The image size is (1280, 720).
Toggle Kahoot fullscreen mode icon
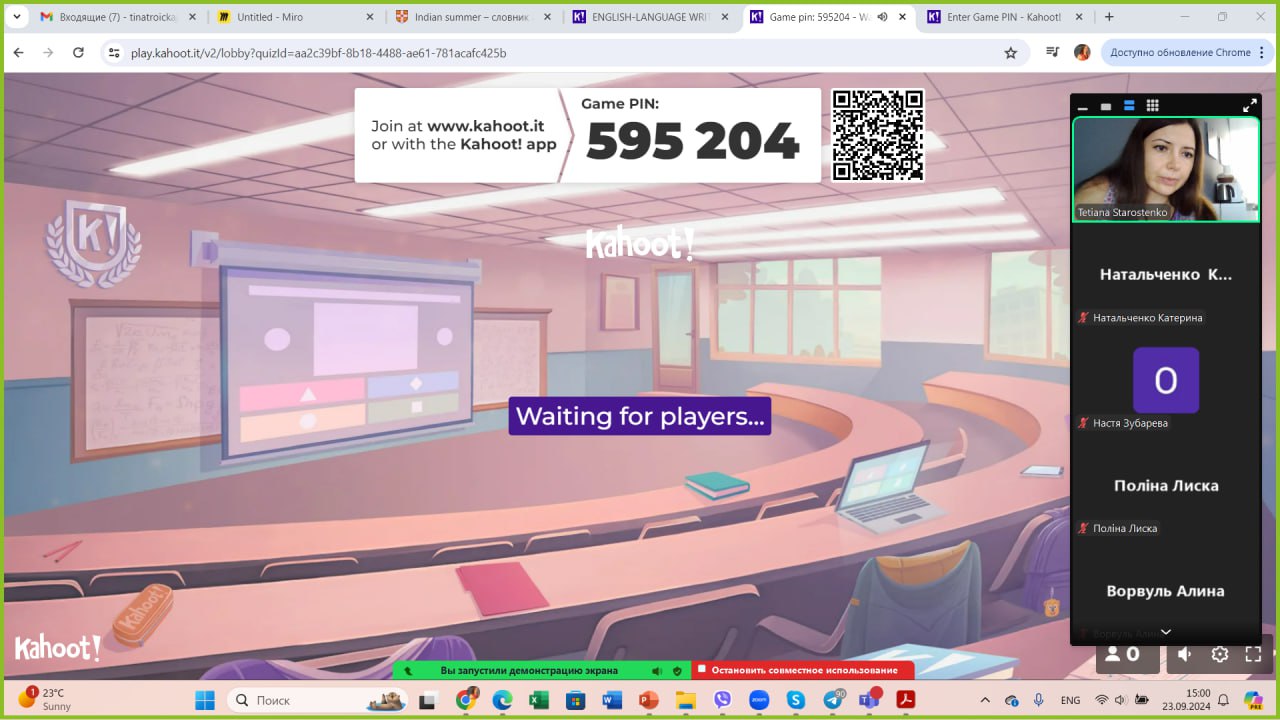click(1253, 654)
